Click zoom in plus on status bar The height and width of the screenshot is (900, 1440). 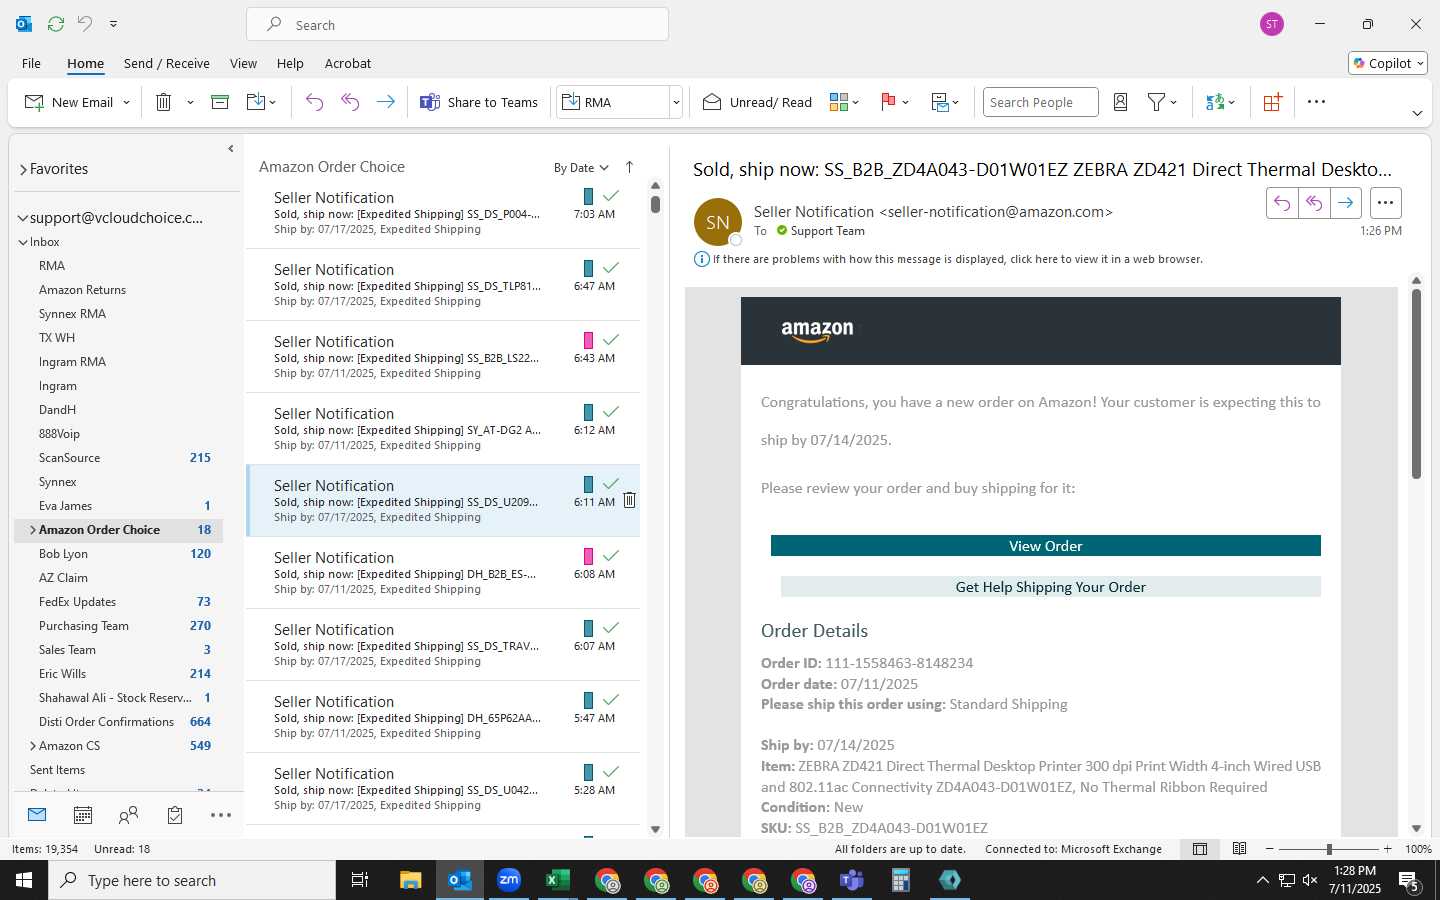click(1387, 849)
